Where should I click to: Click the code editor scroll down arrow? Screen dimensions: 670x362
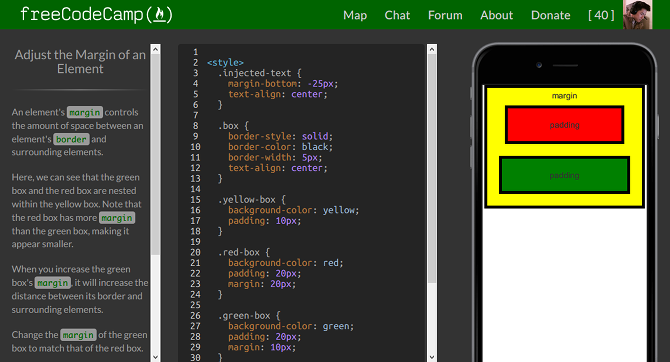(x=432, y=357)
